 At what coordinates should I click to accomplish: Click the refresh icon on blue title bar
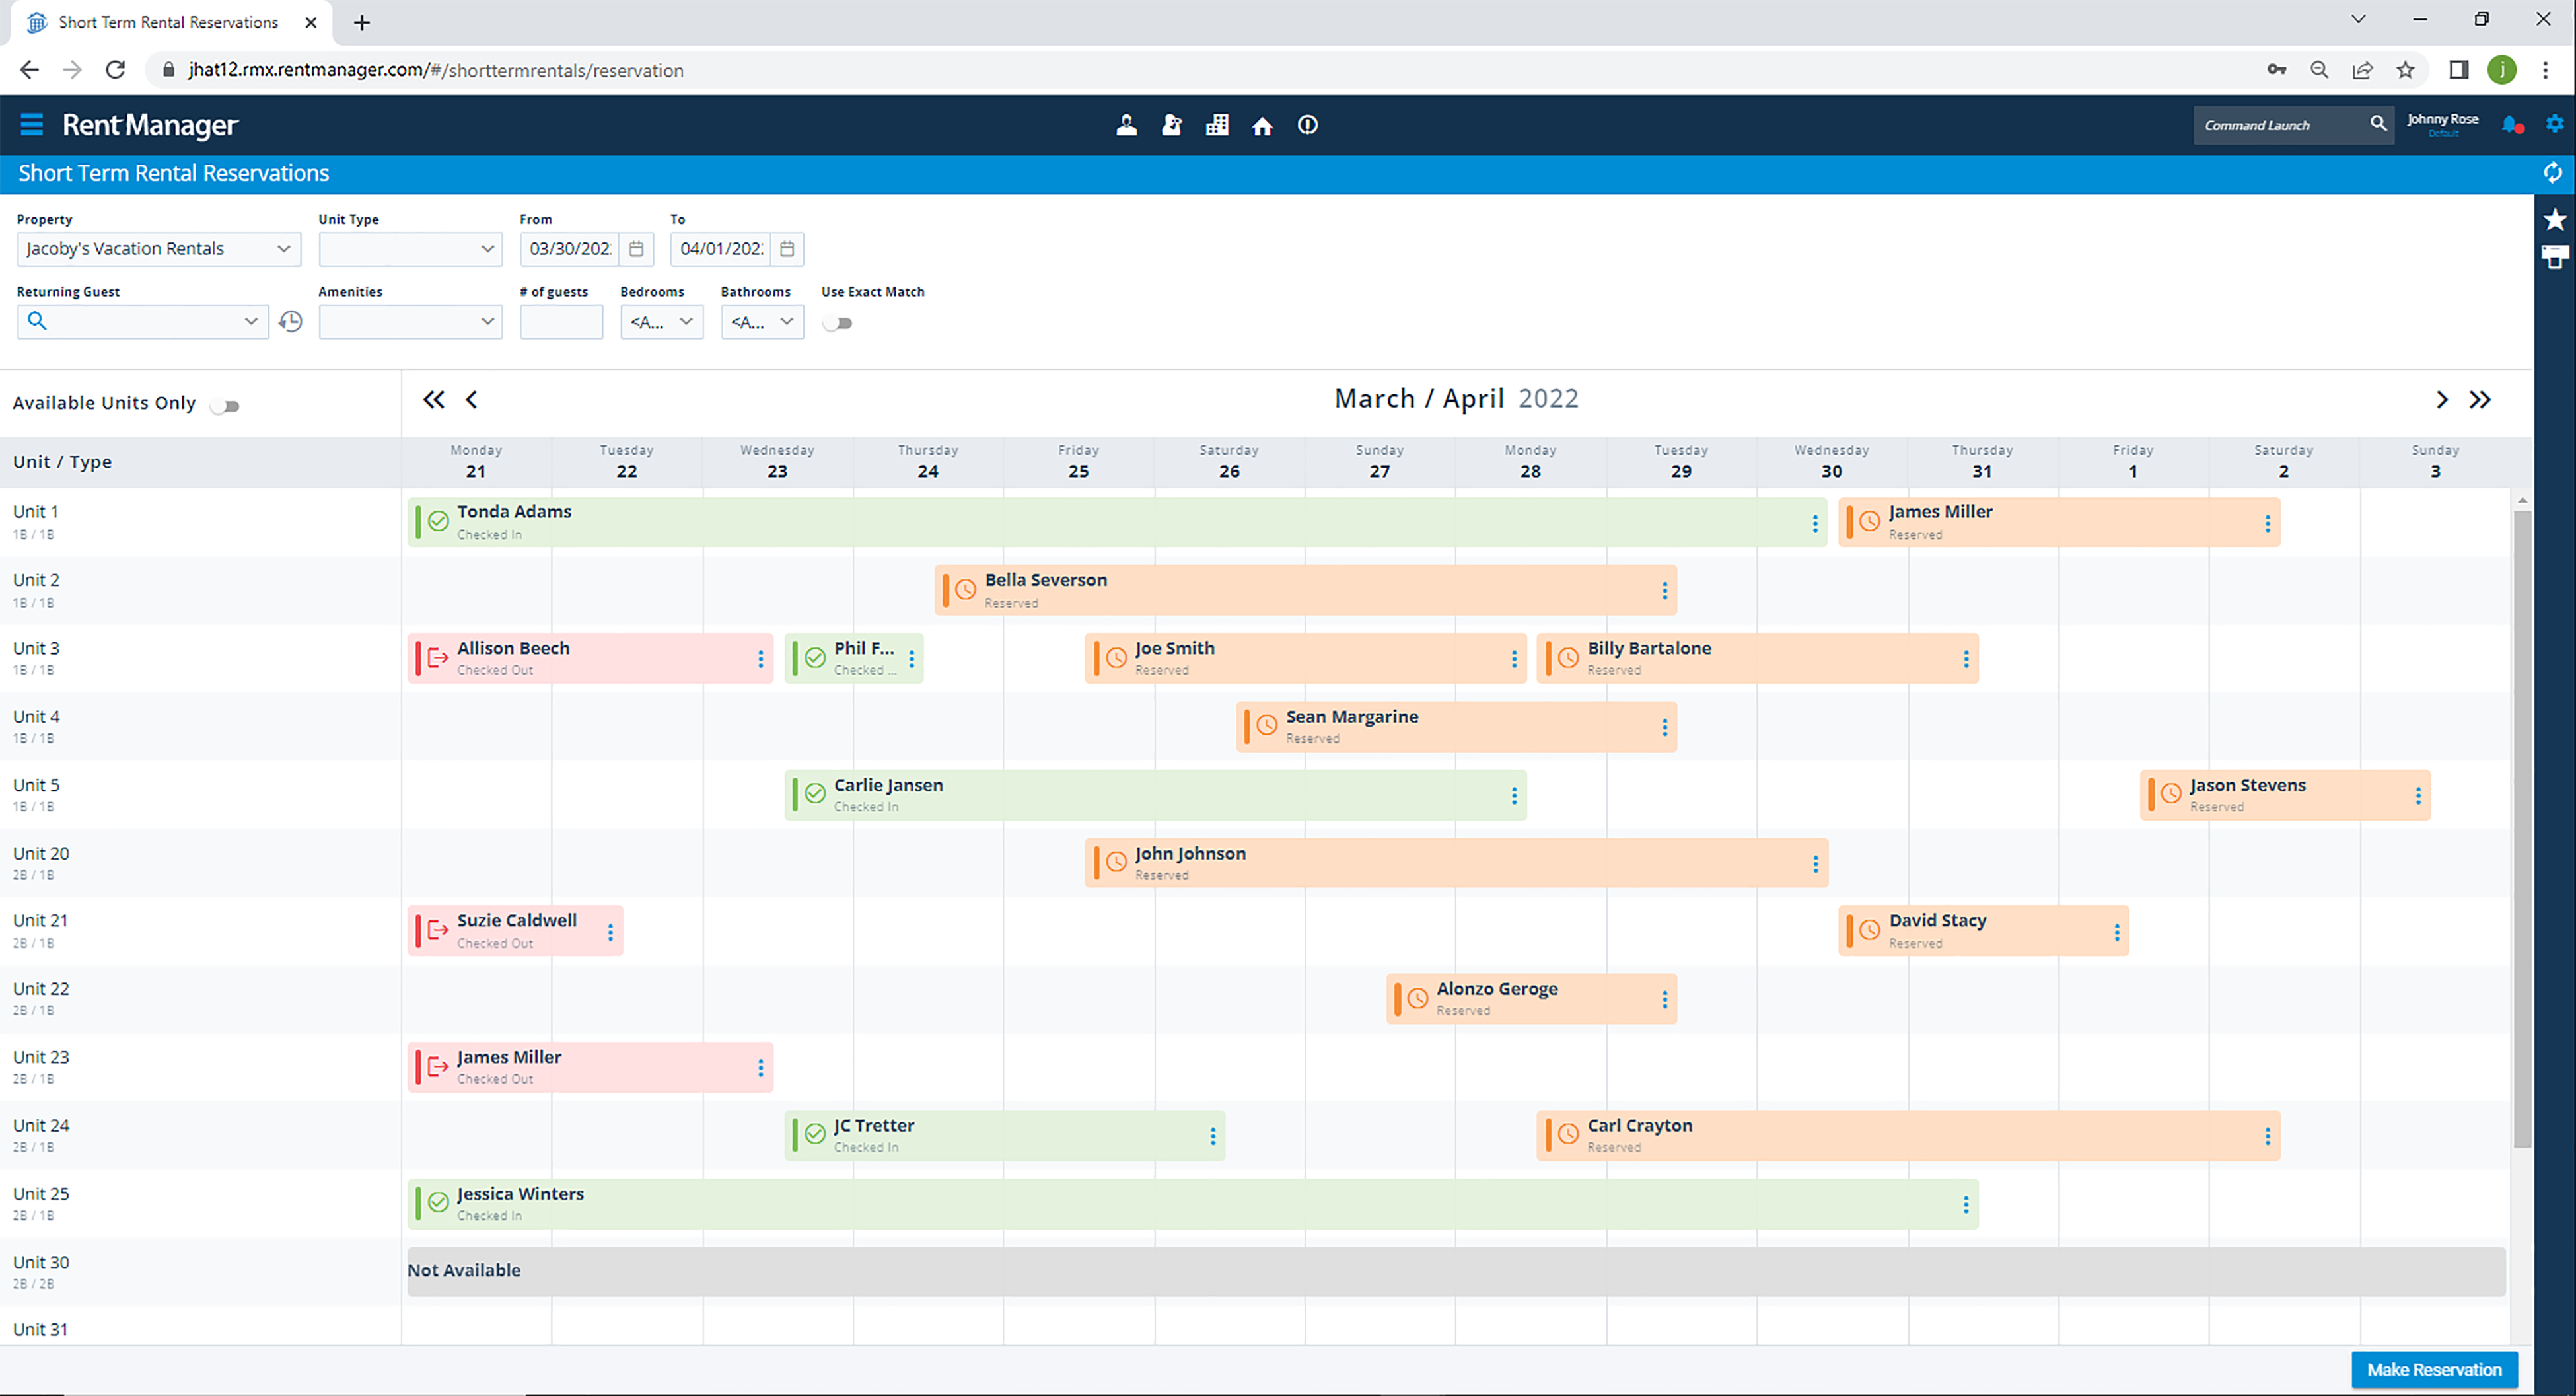pos(2553,173)
